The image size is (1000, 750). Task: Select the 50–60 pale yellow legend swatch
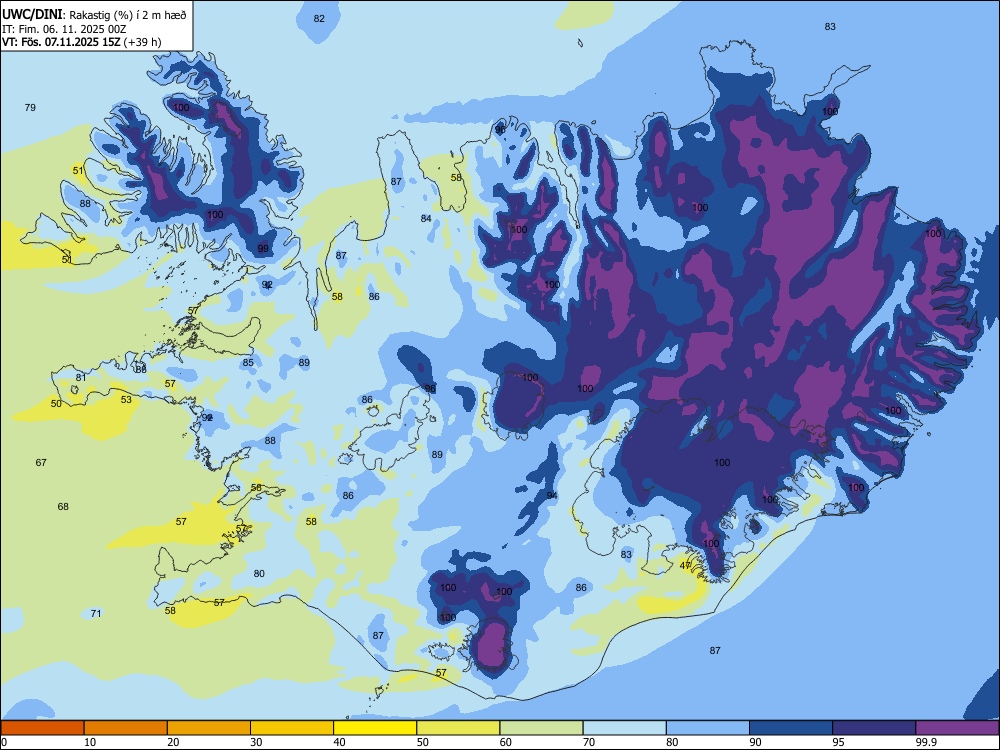pos(458,728)
